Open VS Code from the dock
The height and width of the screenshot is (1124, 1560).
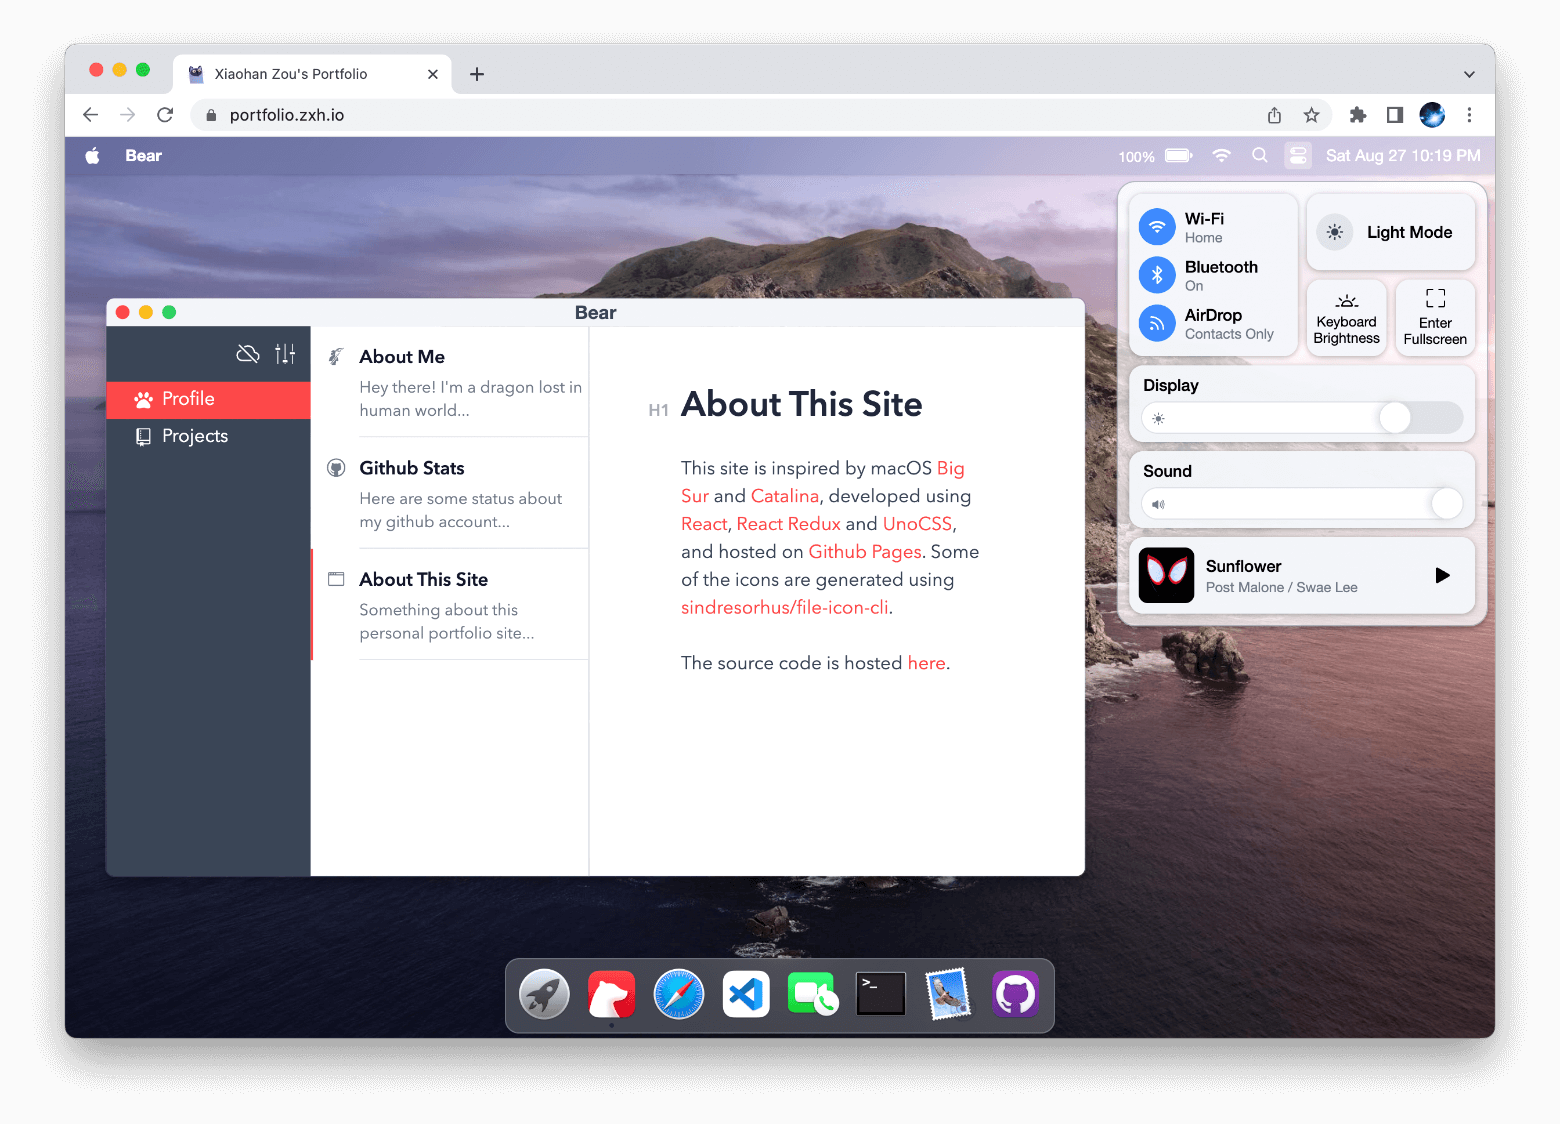(x=746, y=995)
